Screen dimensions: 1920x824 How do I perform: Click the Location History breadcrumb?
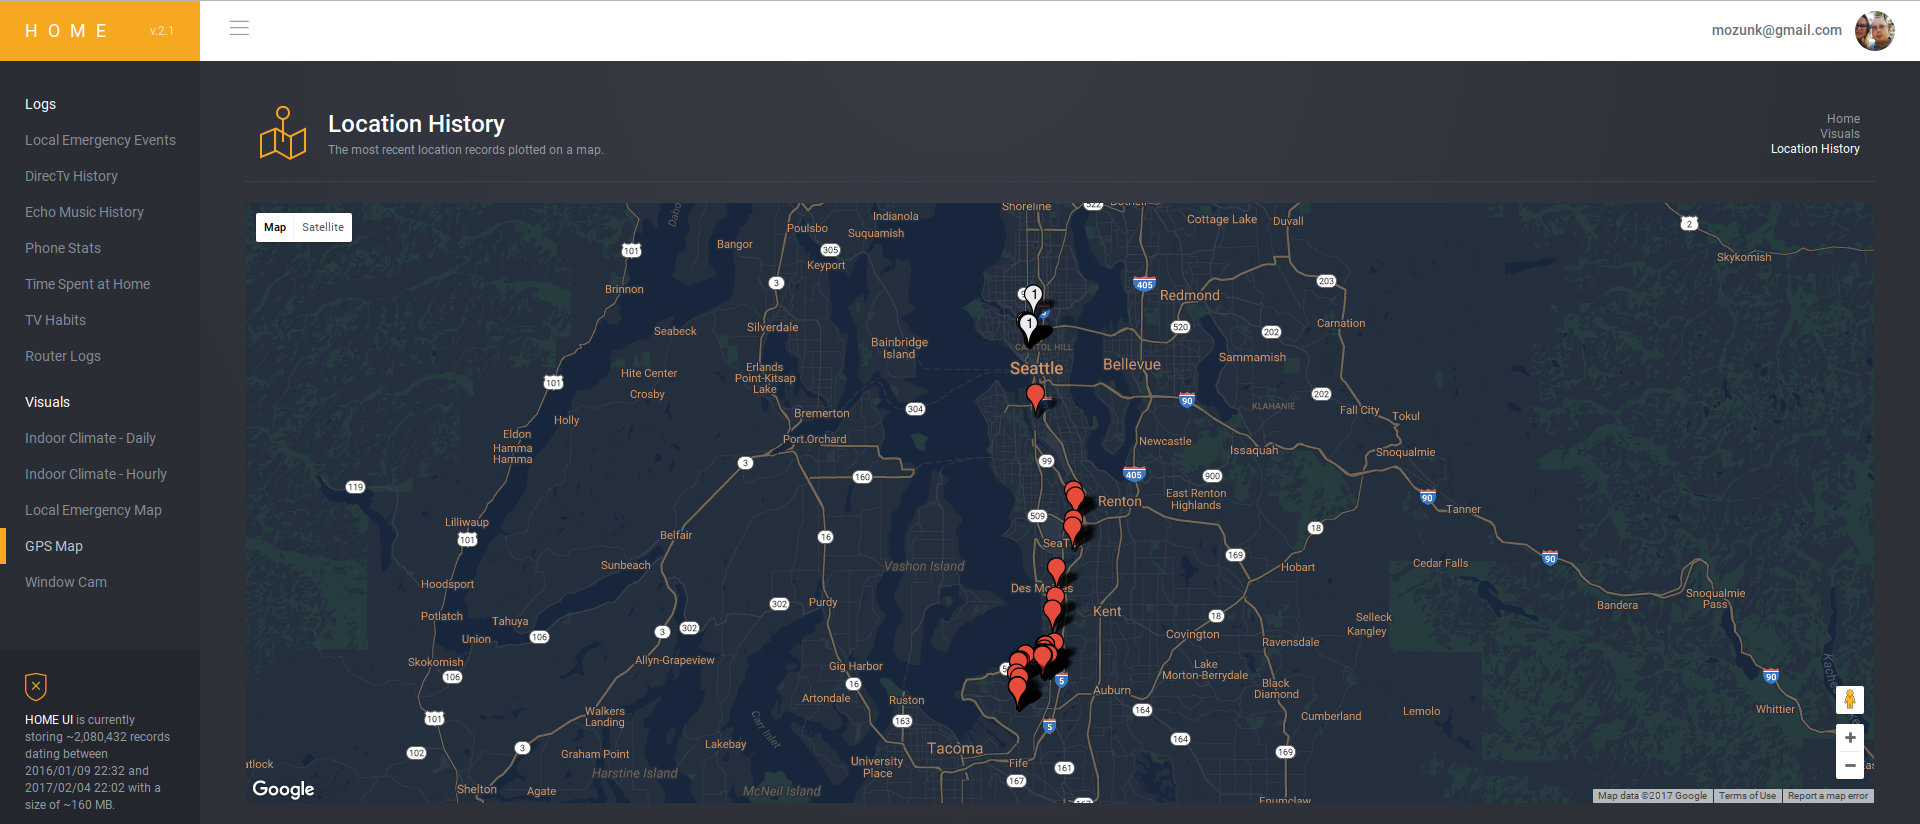[1815, 149]
